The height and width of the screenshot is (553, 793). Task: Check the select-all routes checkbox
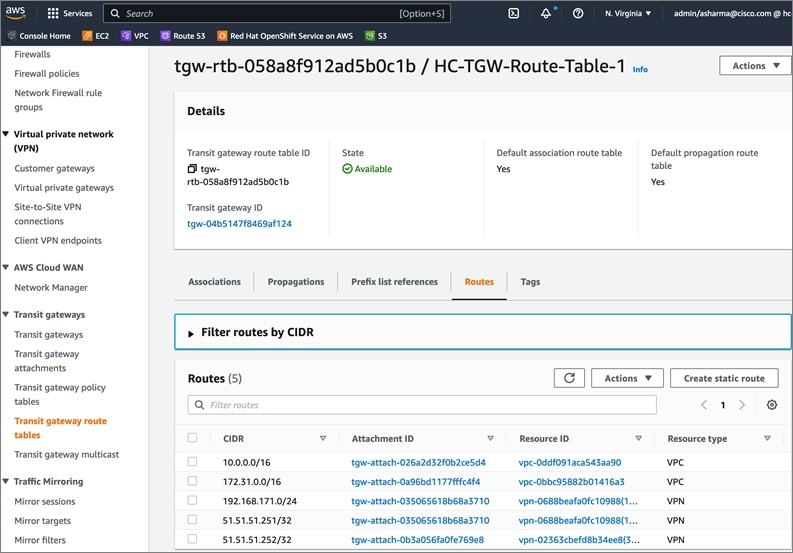(192, 438)
